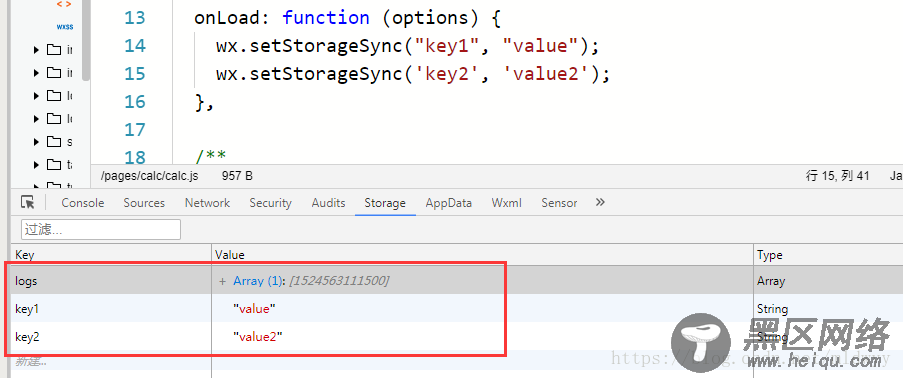Screen dimensions: 903x378
Task: Click the Array (1) value text
Action: tap(259, 281)
